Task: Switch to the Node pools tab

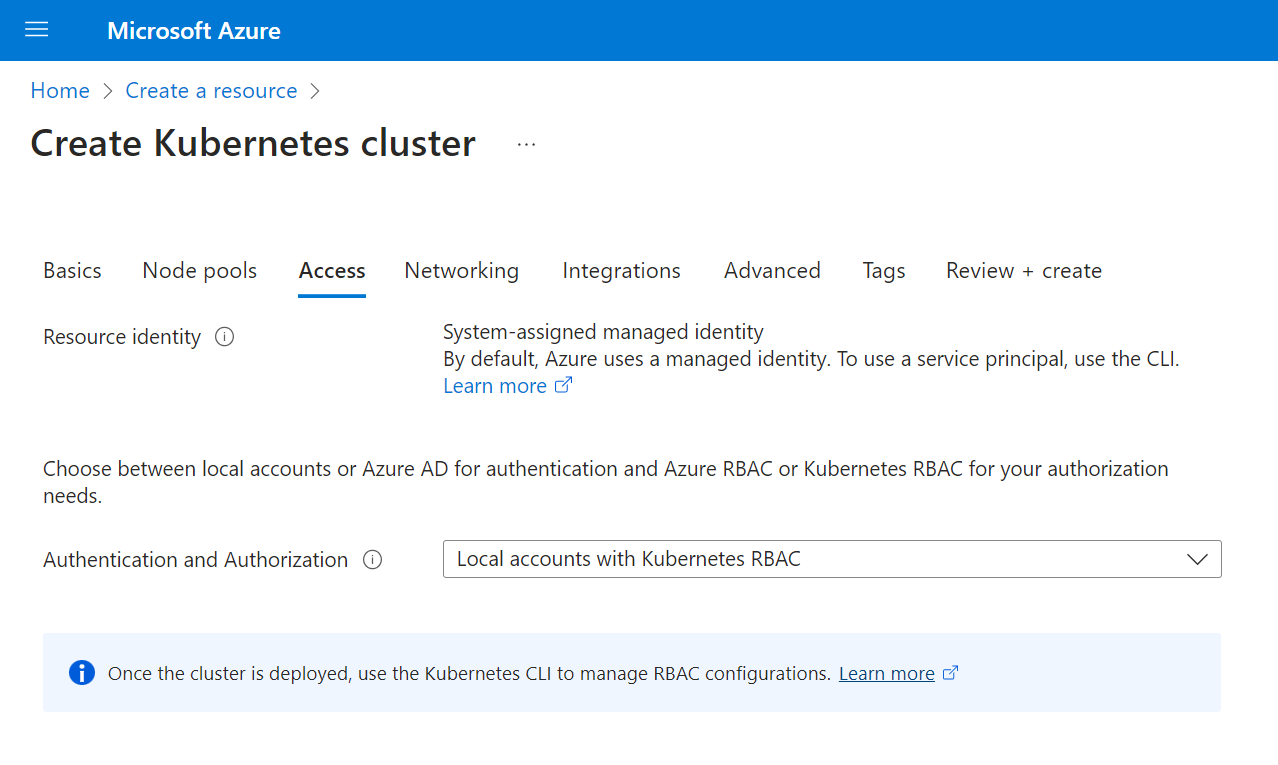Action: click(x=199, y=270)
